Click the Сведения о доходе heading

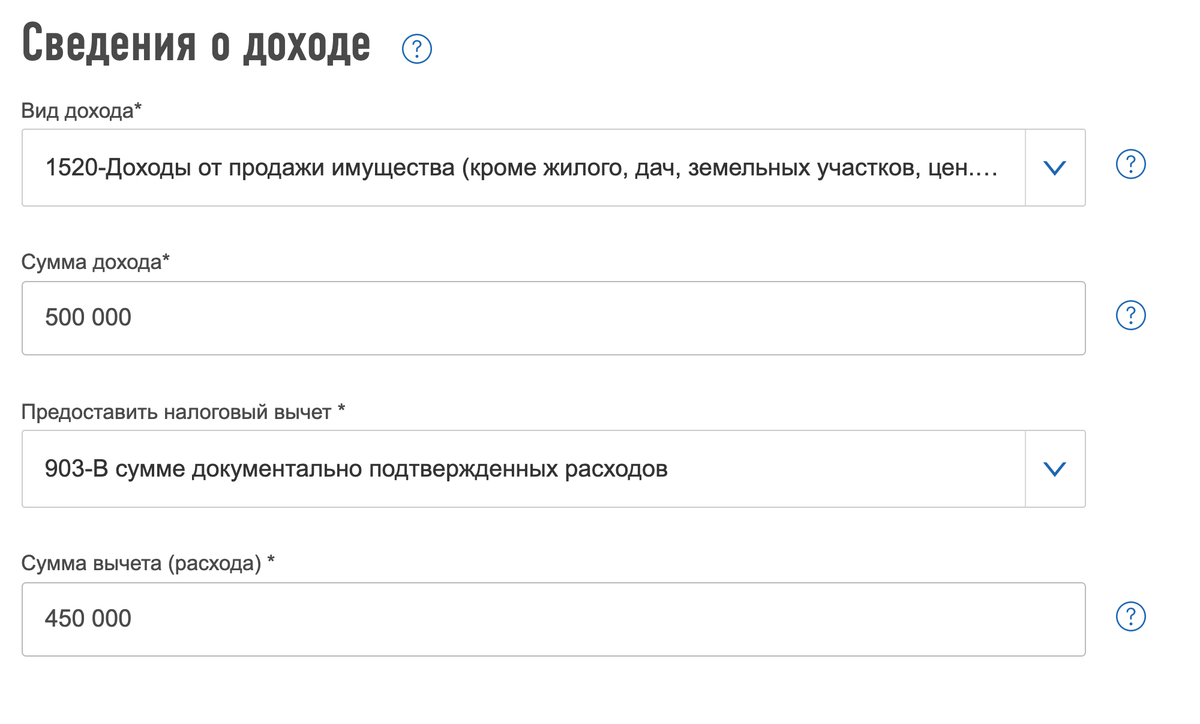[196, 46]
